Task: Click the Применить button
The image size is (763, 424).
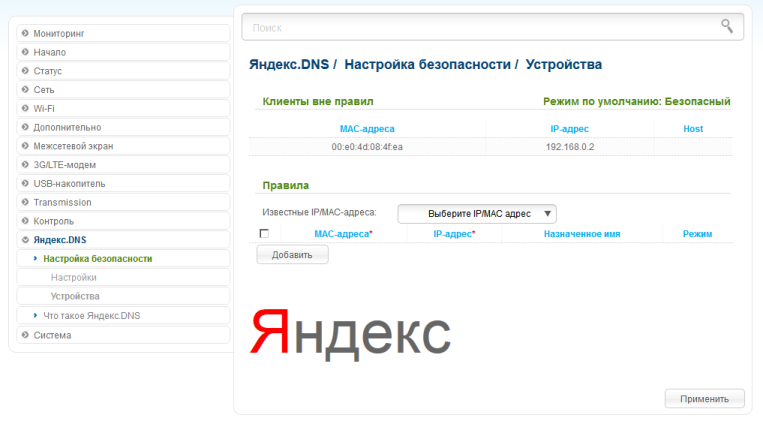Action: coord(705,399)
